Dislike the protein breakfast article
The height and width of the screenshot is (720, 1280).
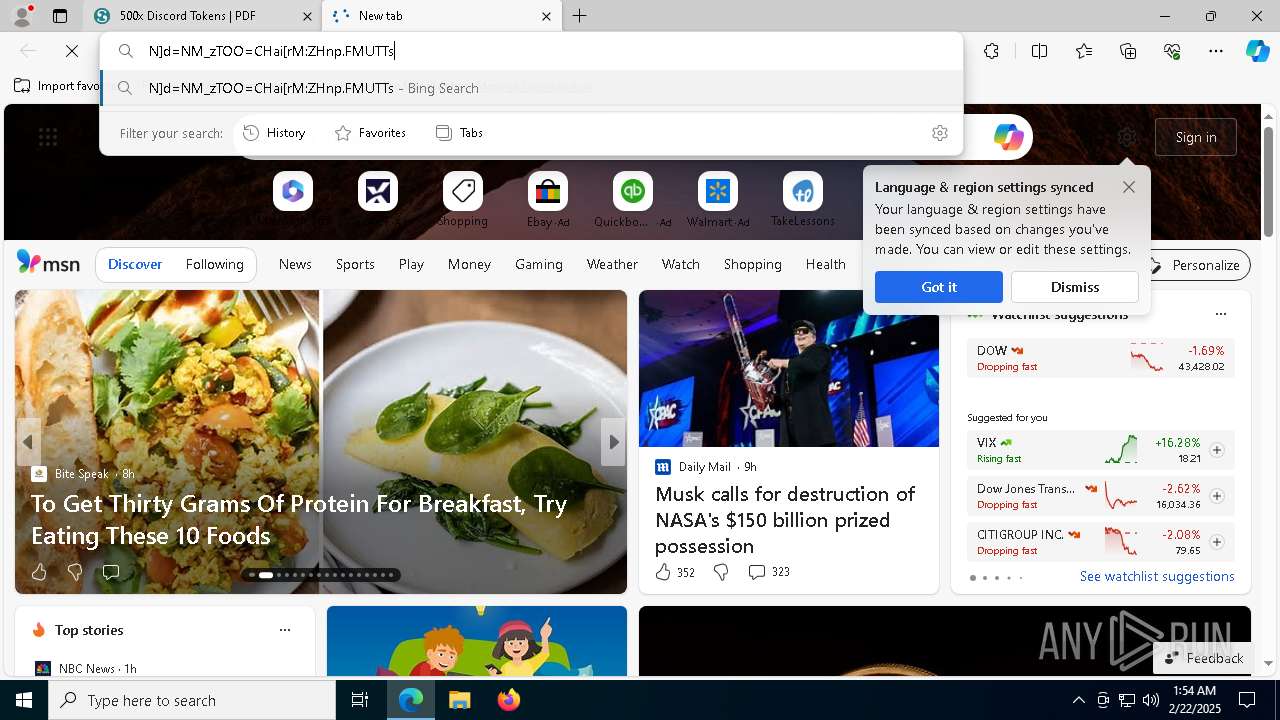coord(75,572)
